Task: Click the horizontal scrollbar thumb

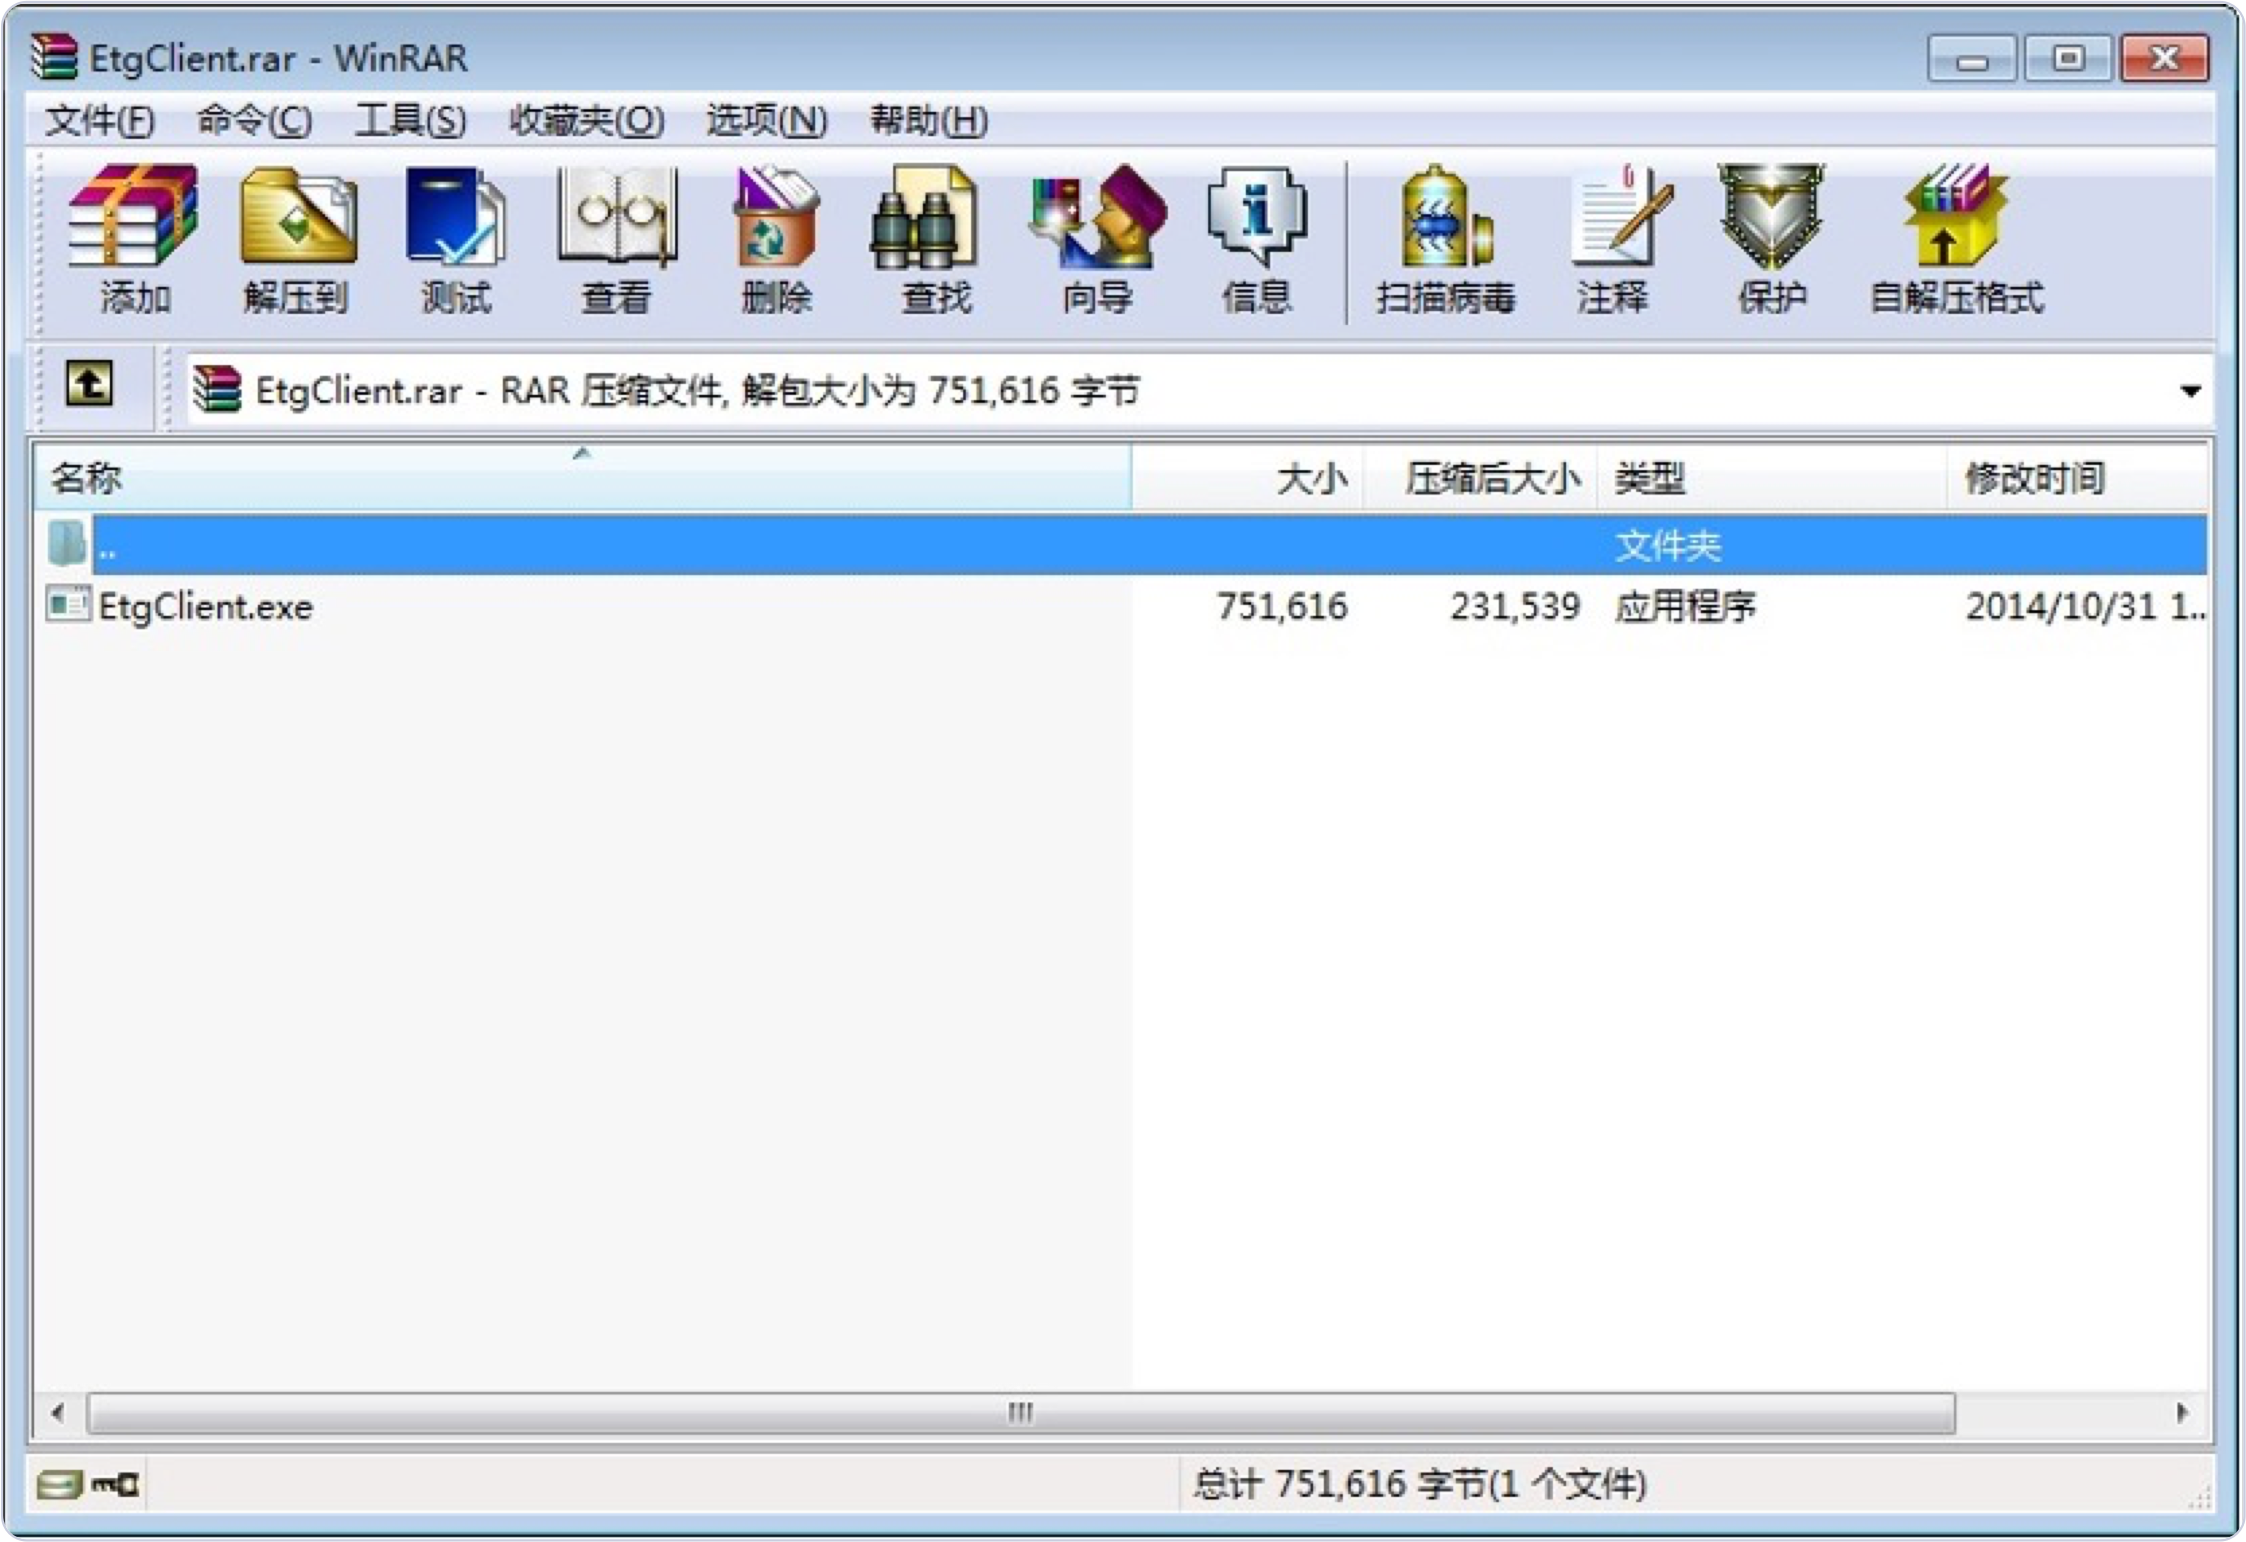Action: pos(1021,1413)
